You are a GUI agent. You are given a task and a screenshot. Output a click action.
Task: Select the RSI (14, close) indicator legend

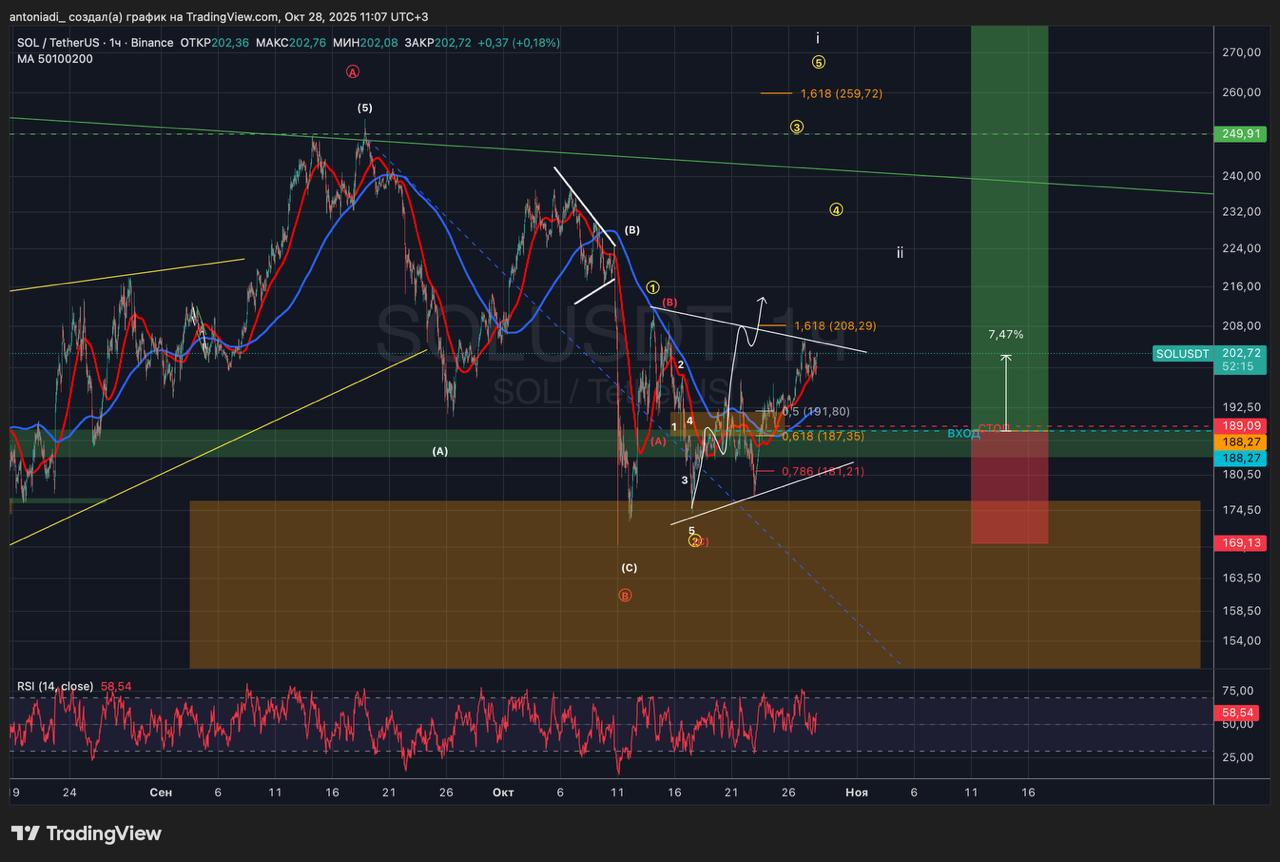55,686
